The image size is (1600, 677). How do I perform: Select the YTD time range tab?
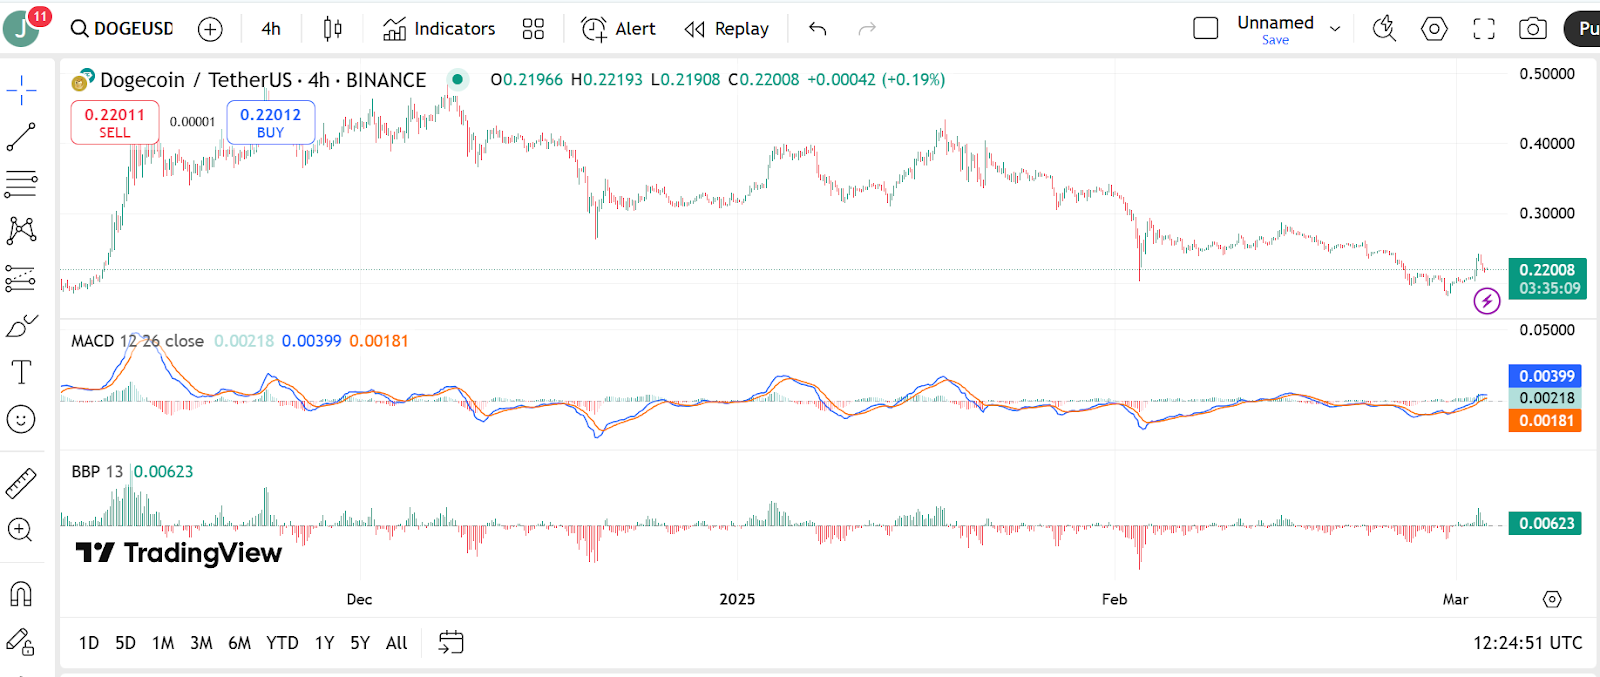coord(282,643)
